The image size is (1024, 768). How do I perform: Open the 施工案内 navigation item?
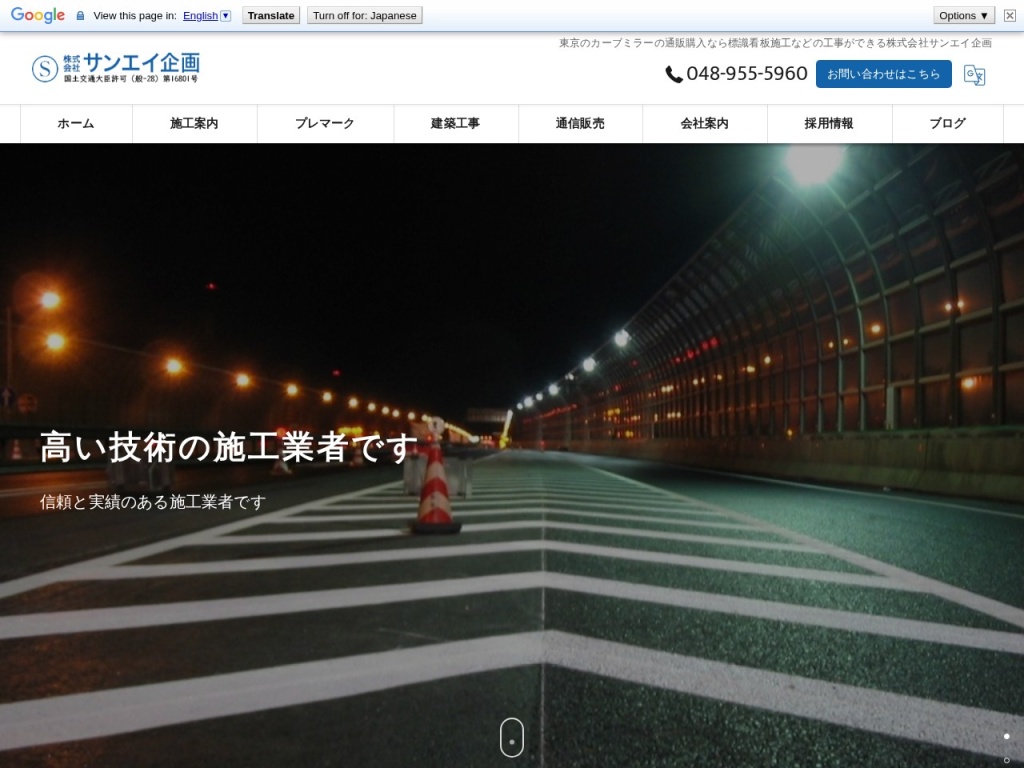click(x=194, y=124)
